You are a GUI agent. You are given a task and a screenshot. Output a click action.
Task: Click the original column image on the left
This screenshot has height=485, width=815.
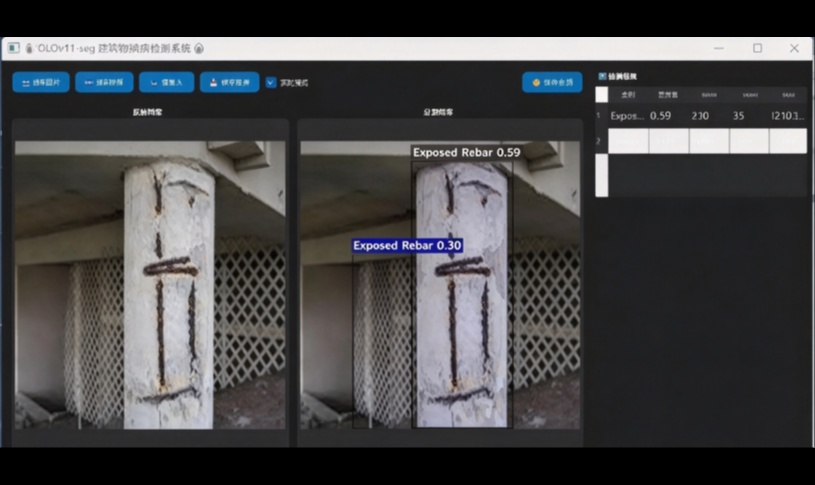[150, 285]
